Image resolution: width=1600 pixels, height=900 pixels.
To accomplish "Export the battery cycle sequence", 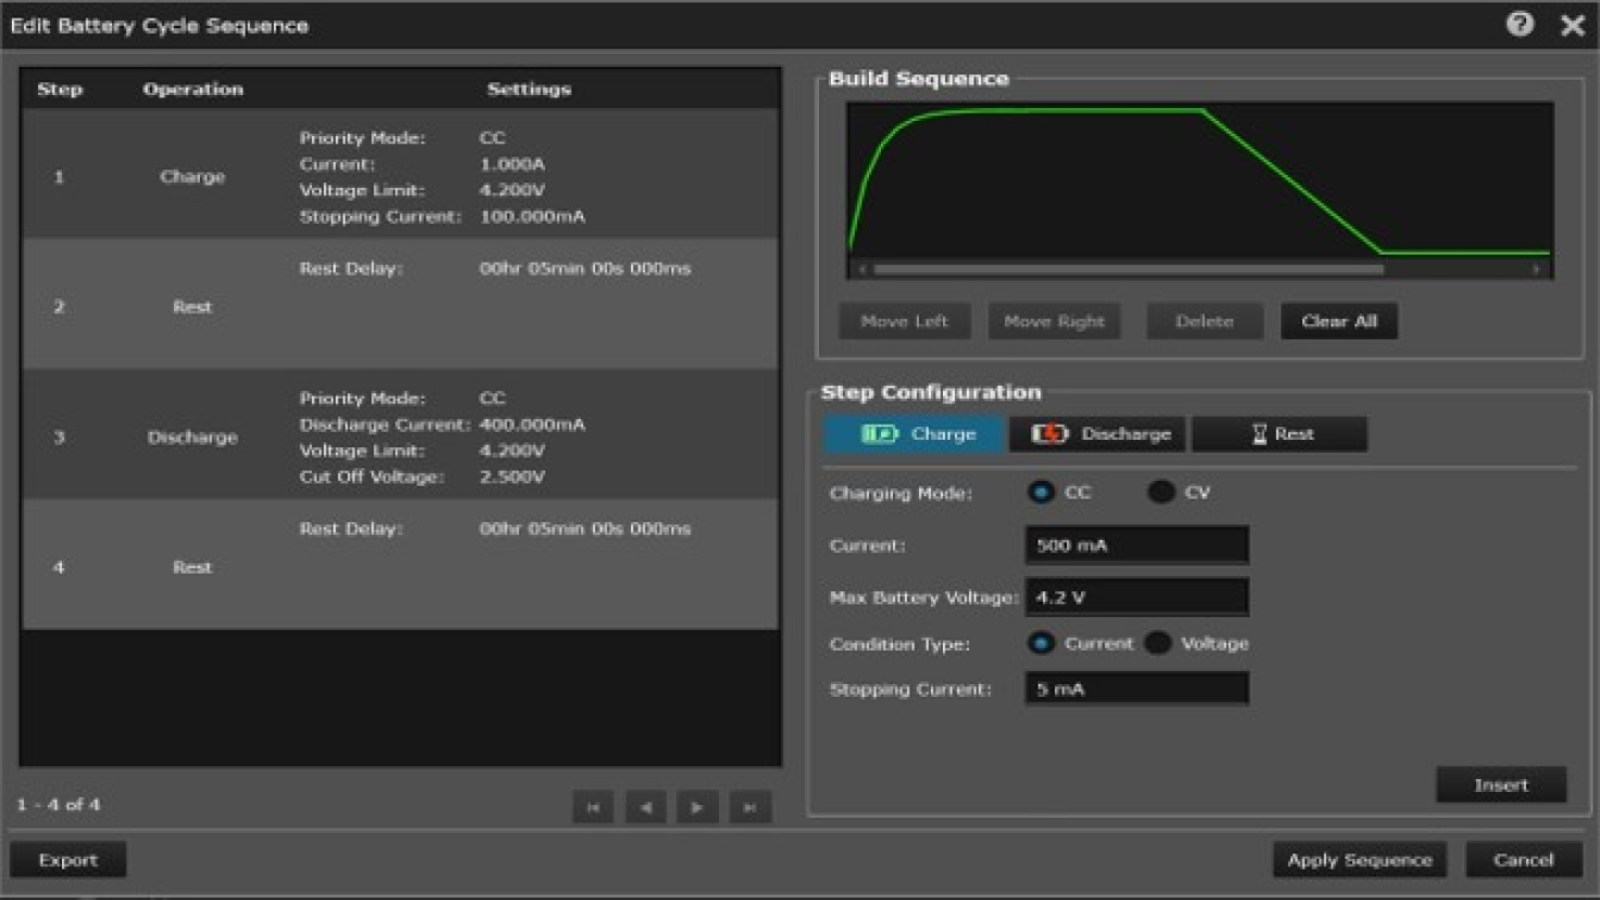I will (x=67, y=858).
